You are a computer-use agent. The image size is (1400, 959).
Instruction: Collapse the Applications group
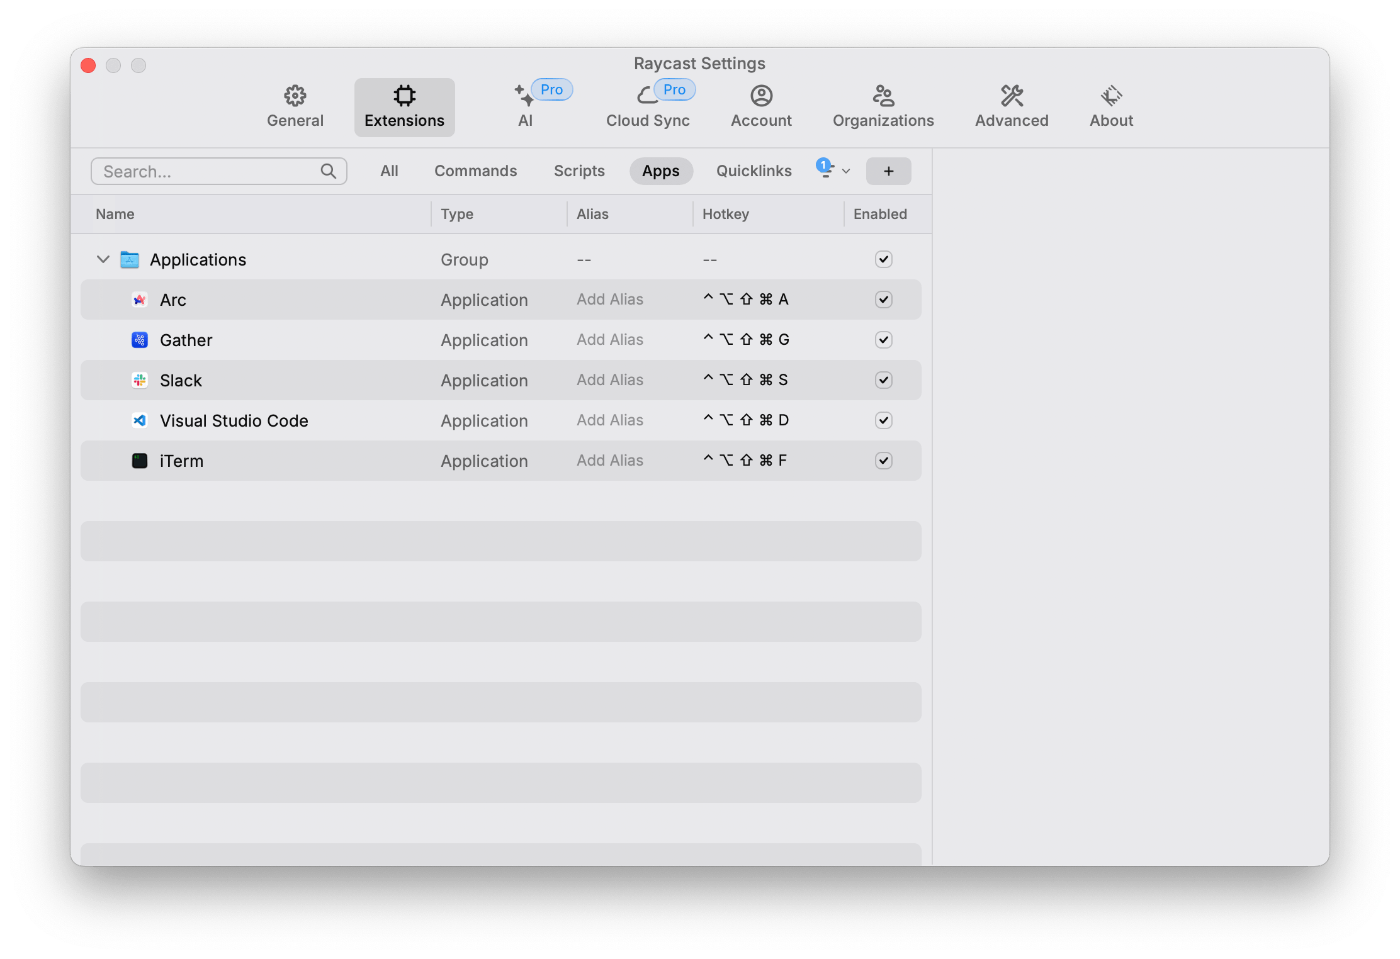pos(103,259)
